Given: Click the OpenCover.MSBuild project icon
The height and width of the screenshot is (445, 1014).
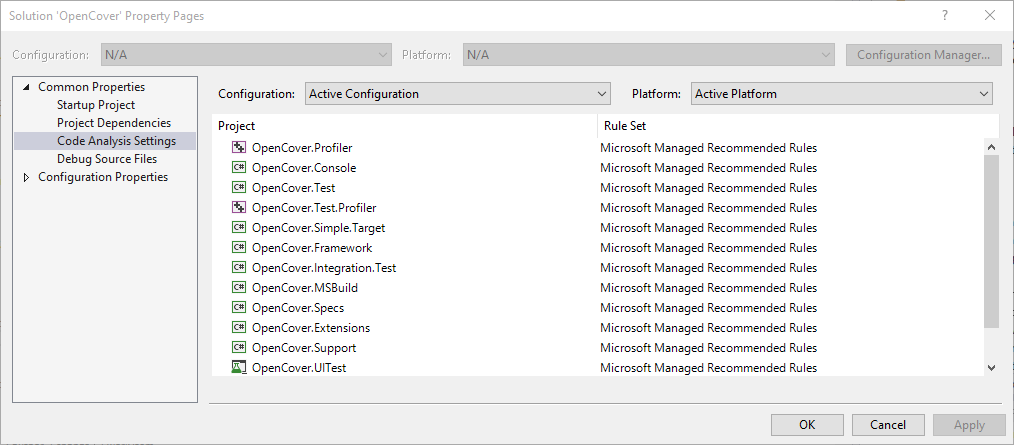Looking at the screenshot, I should click(239, 288).
